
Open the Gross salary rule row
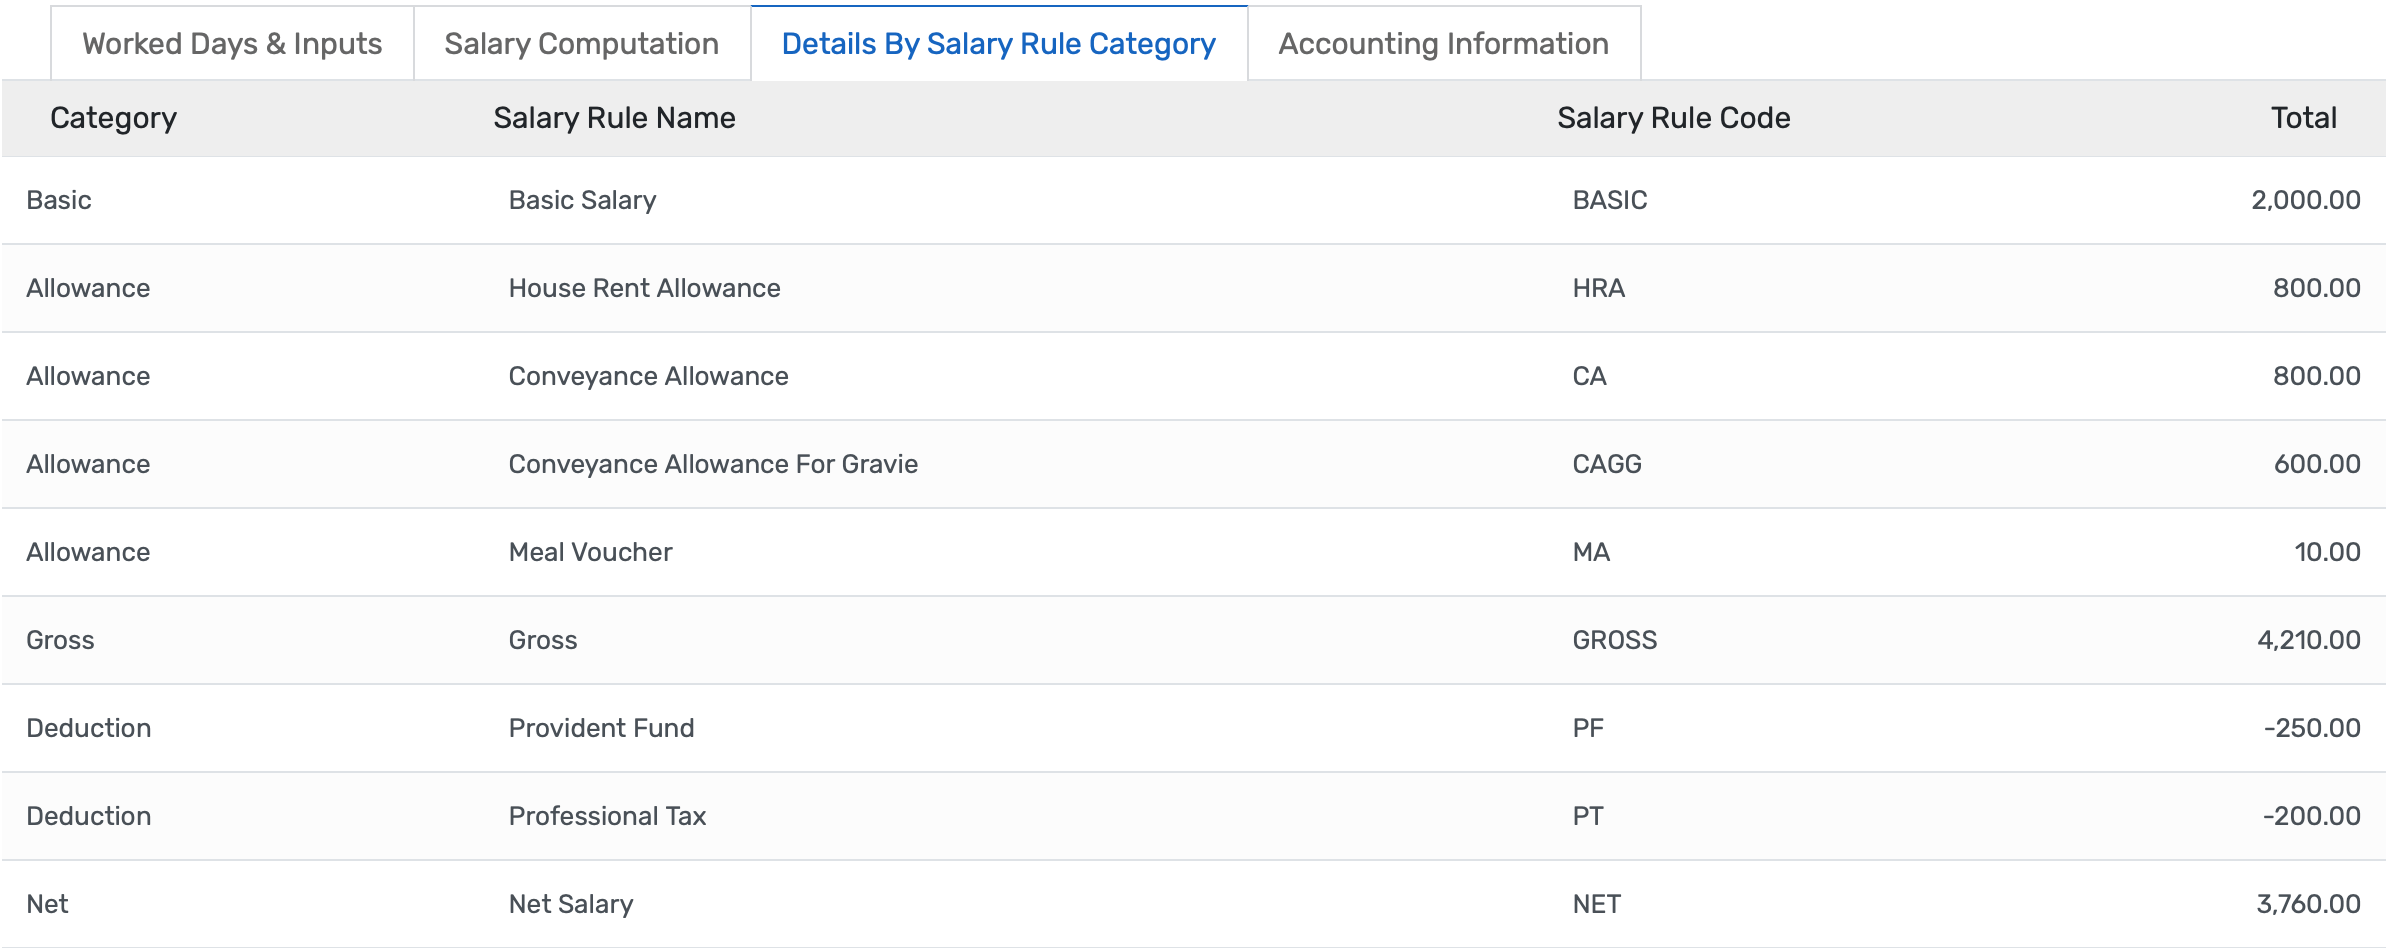coord(543,639)
